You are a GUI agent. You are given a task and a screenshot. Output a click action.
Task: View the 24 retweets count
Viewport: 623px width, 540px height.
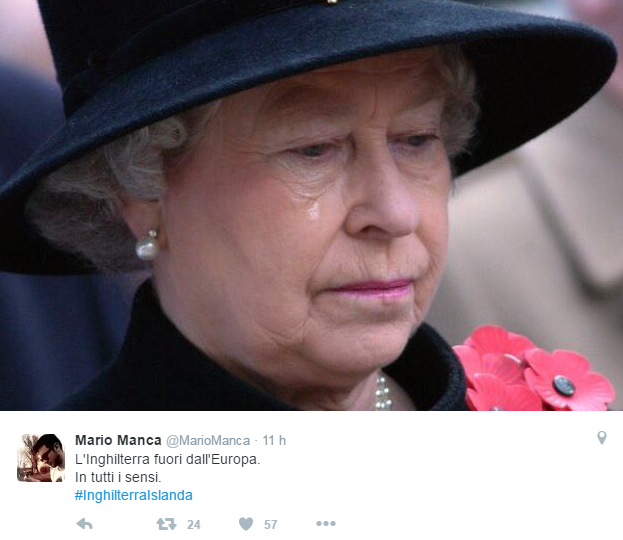[193, 525]
